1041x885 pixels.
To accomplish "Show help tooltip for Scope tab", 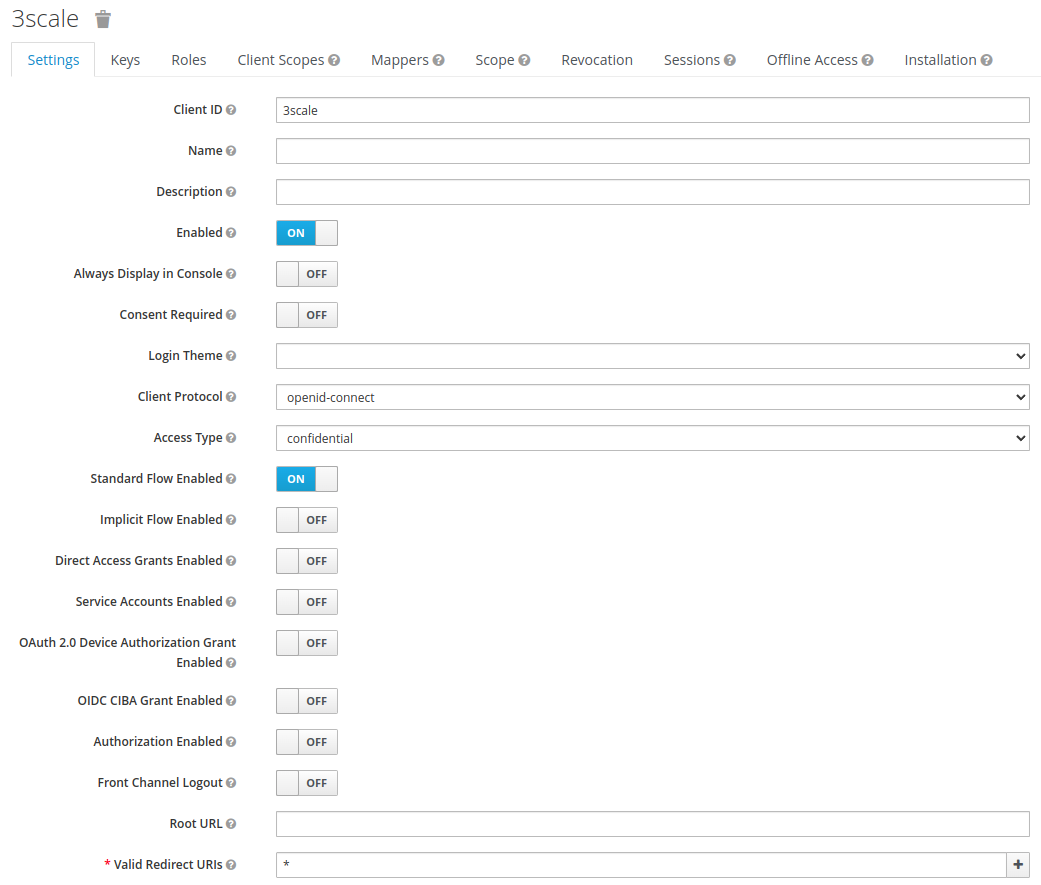I will 524,60.
